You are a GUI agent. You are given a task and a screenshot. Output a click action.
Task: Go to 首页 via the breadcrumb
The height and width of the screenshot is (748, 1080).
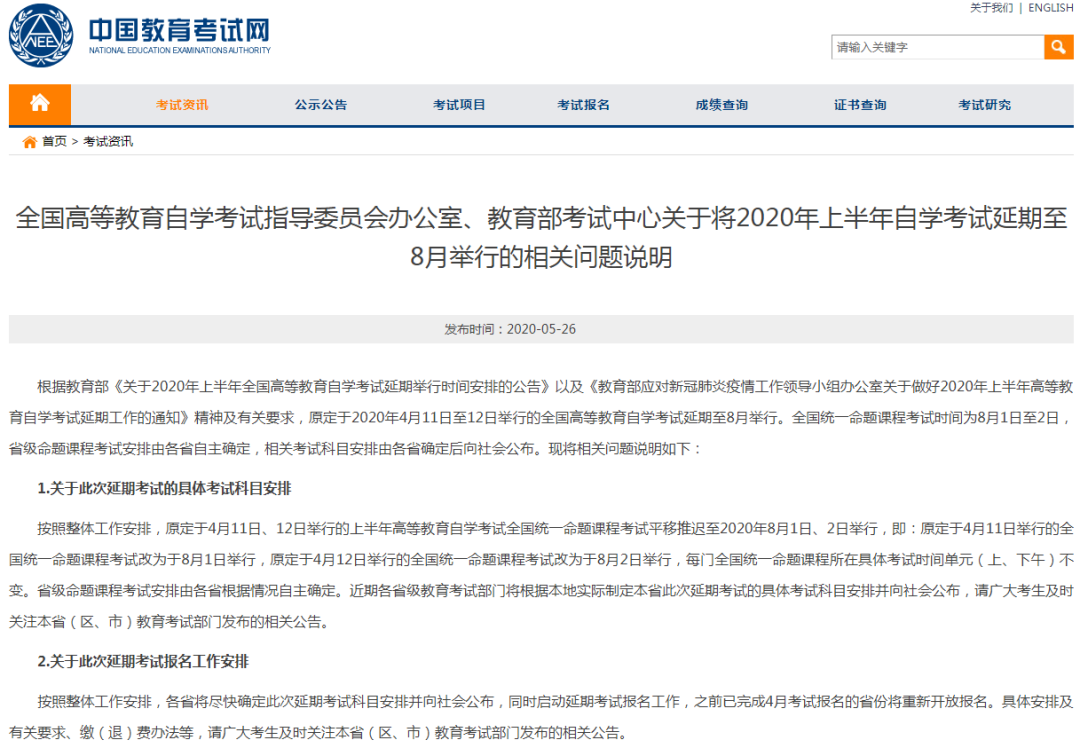coord(54,142)
